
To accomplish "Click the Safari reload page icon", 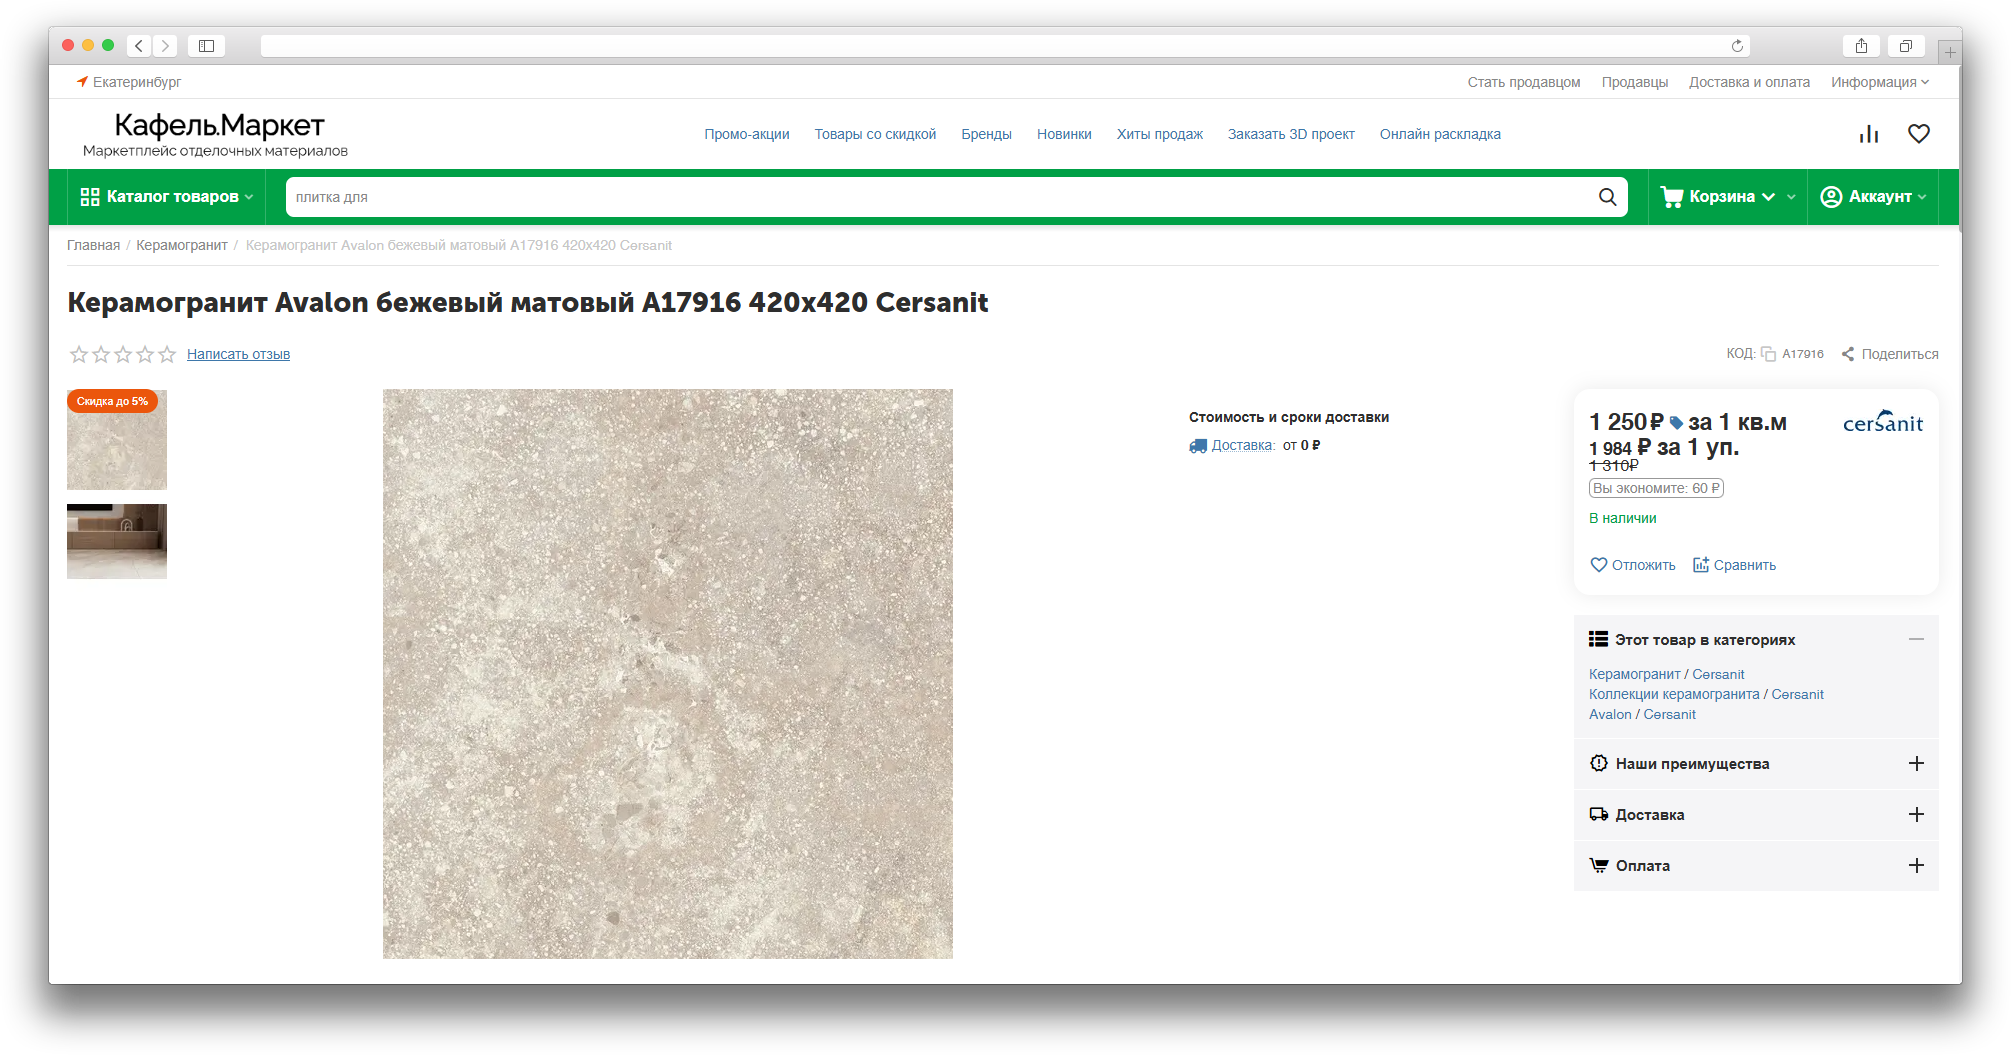I will click(1737, 46).
